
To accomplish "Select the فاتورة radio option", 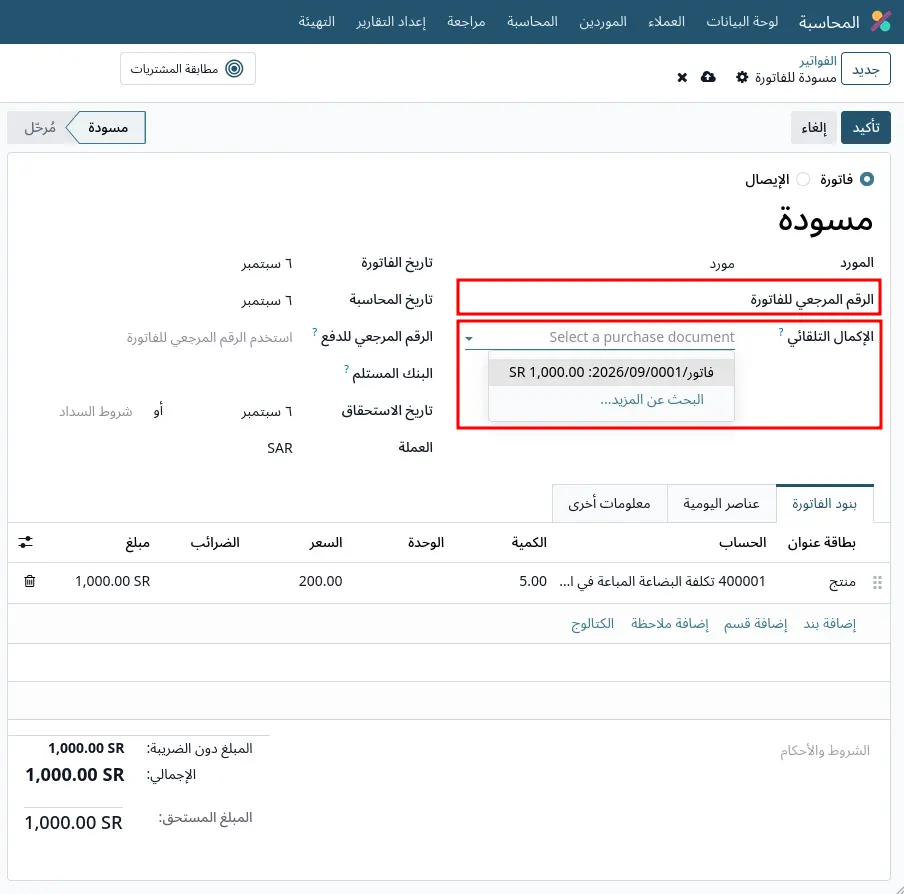I will click(867, 179).
